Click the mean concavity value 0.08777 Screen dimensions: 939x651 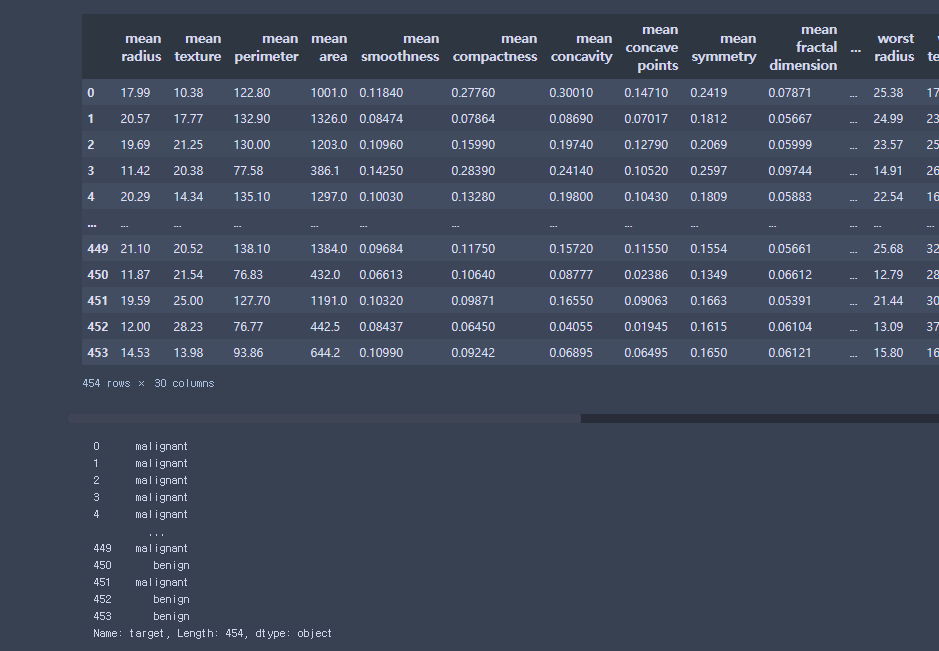pyautogui.click(x=571, y=275)
